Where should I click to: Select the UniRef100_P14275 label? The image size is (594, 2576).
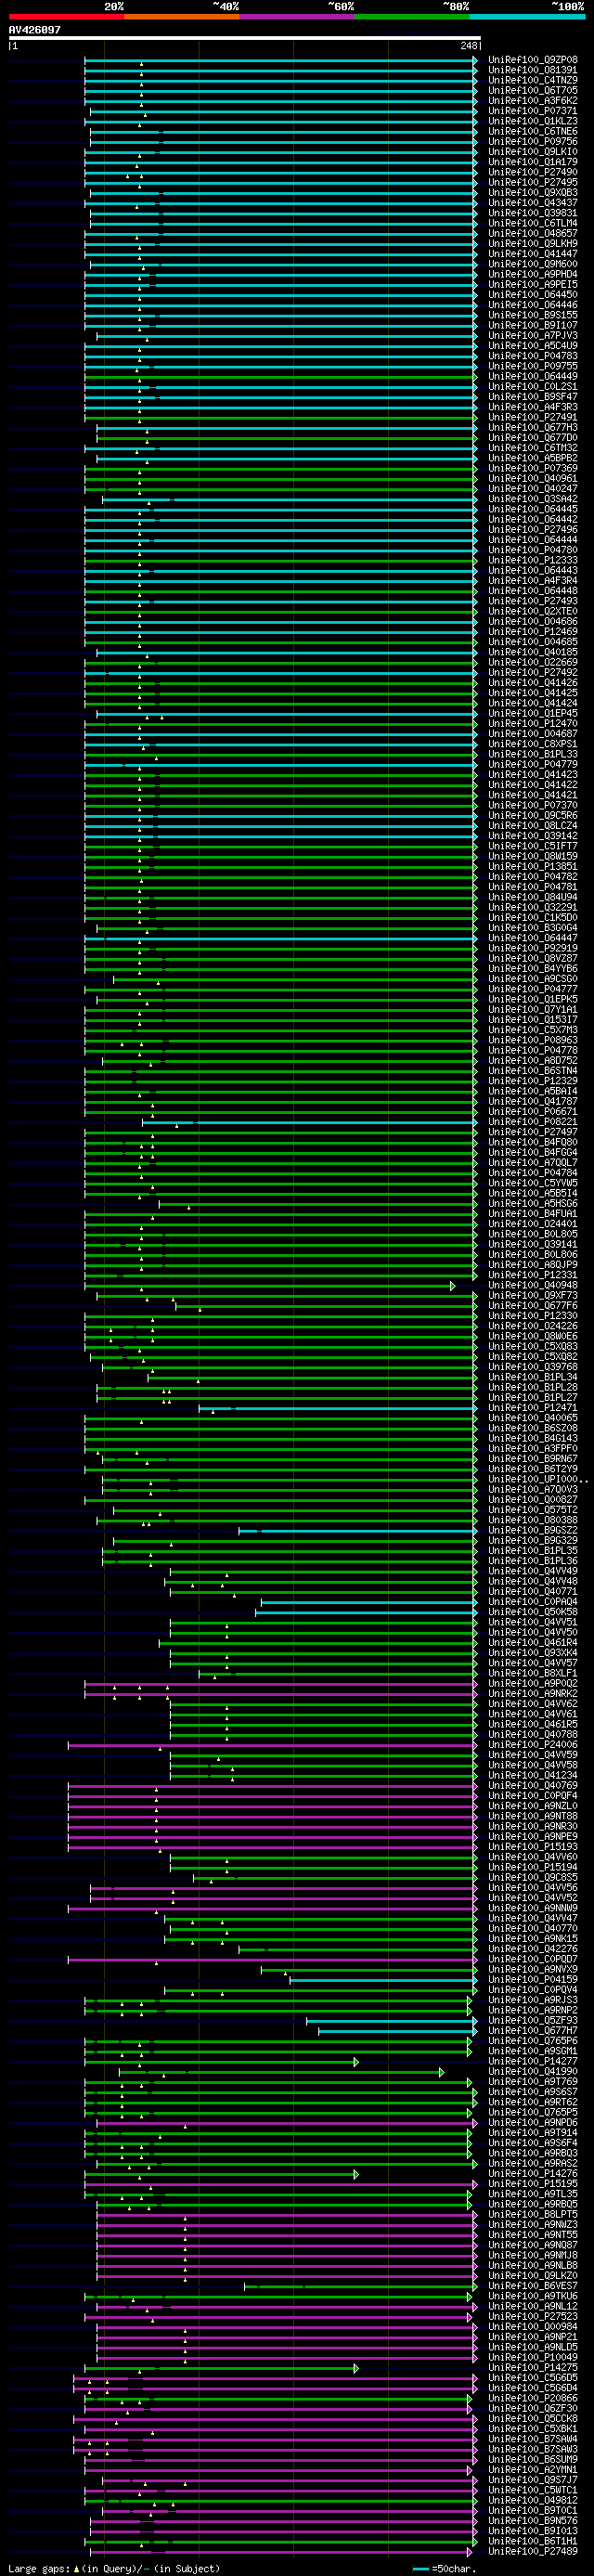532,2367
